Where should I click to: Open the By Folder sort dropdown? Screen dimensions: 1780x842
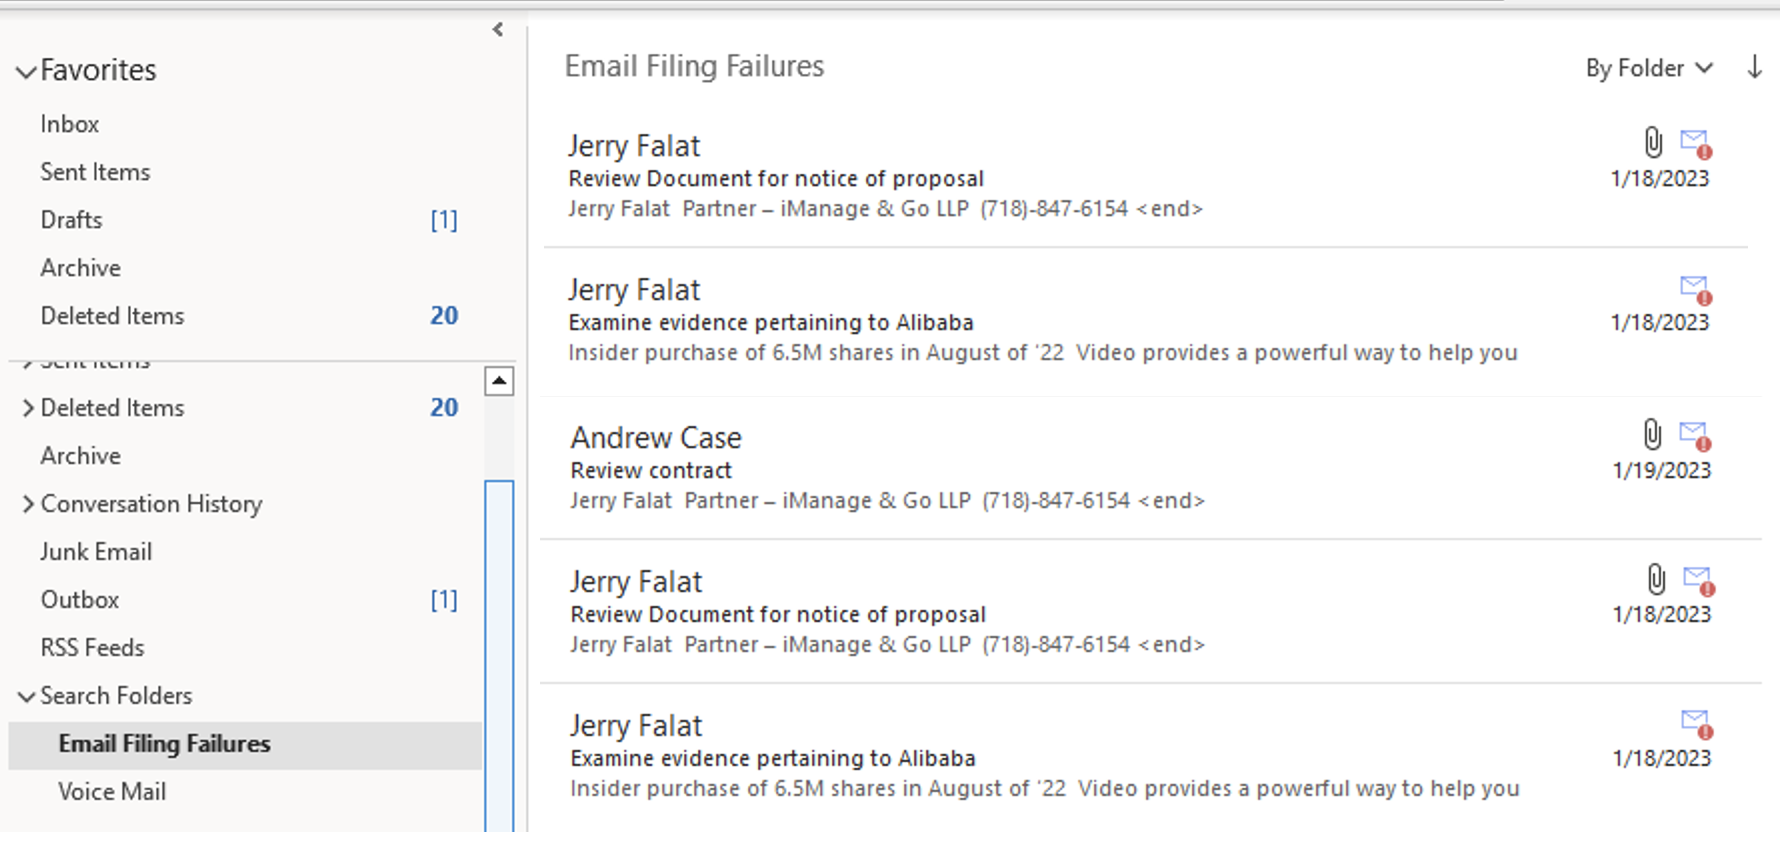tap(1648, 68)
